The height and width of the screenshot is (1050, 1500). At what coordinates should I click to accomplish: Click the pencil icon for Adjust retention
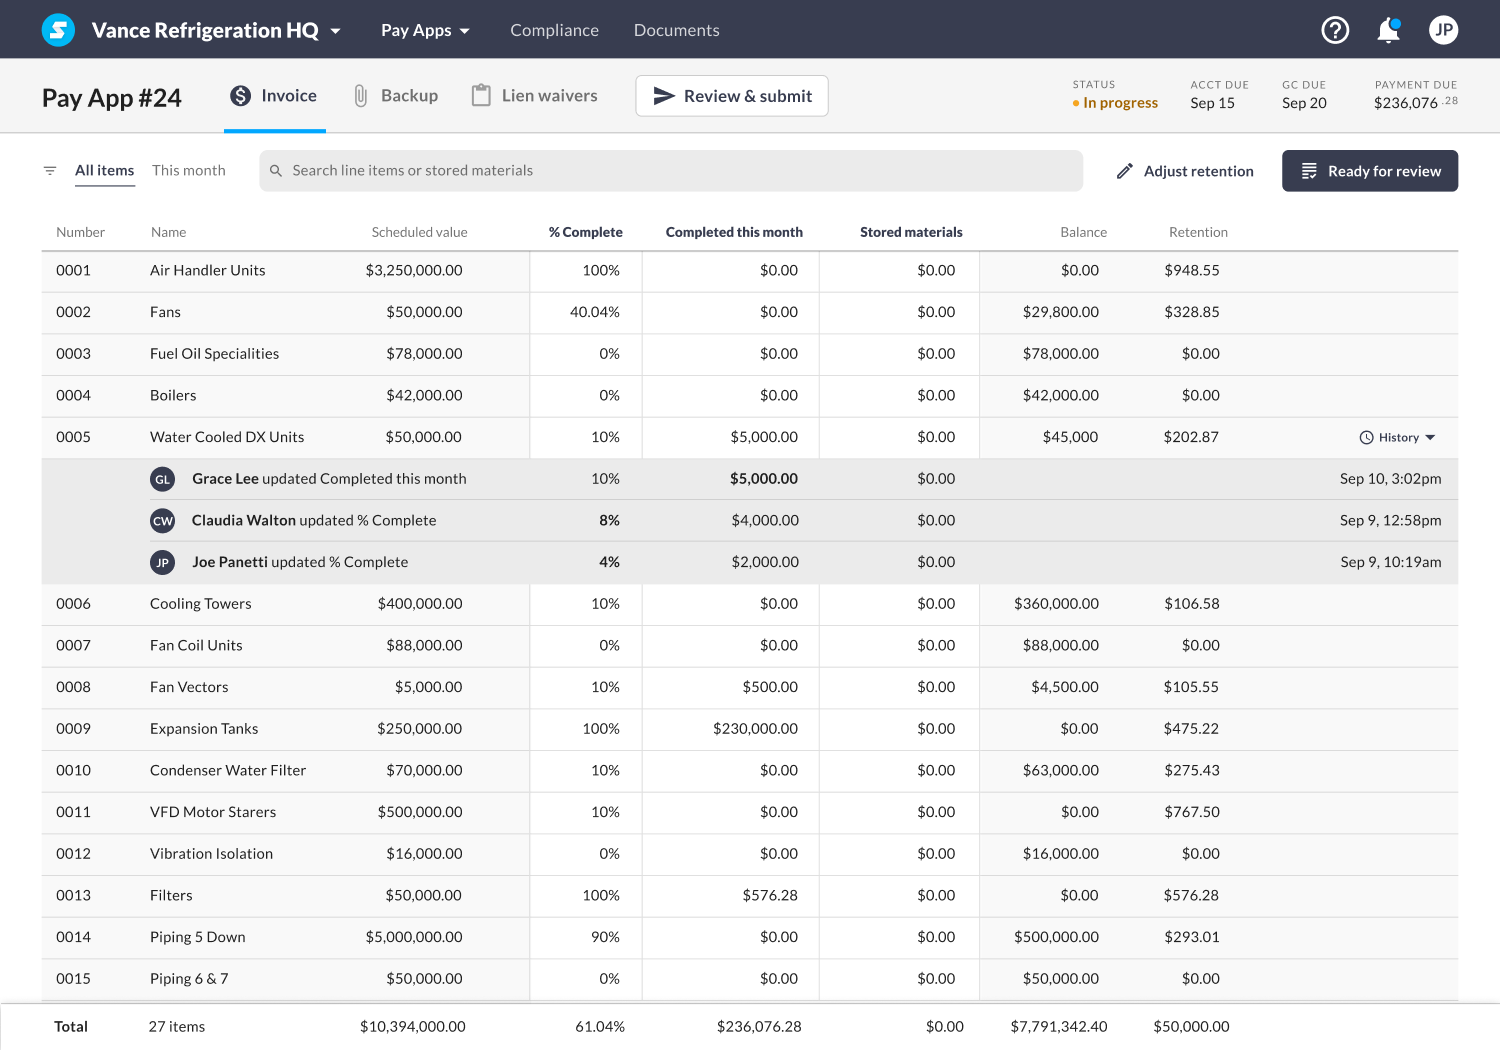pos(1125,170)
